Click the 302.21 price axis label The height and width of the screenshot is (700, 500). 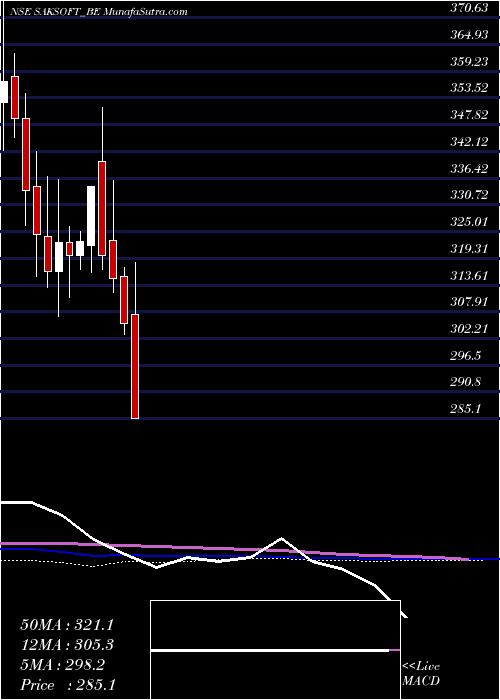(x=469, y=329)
